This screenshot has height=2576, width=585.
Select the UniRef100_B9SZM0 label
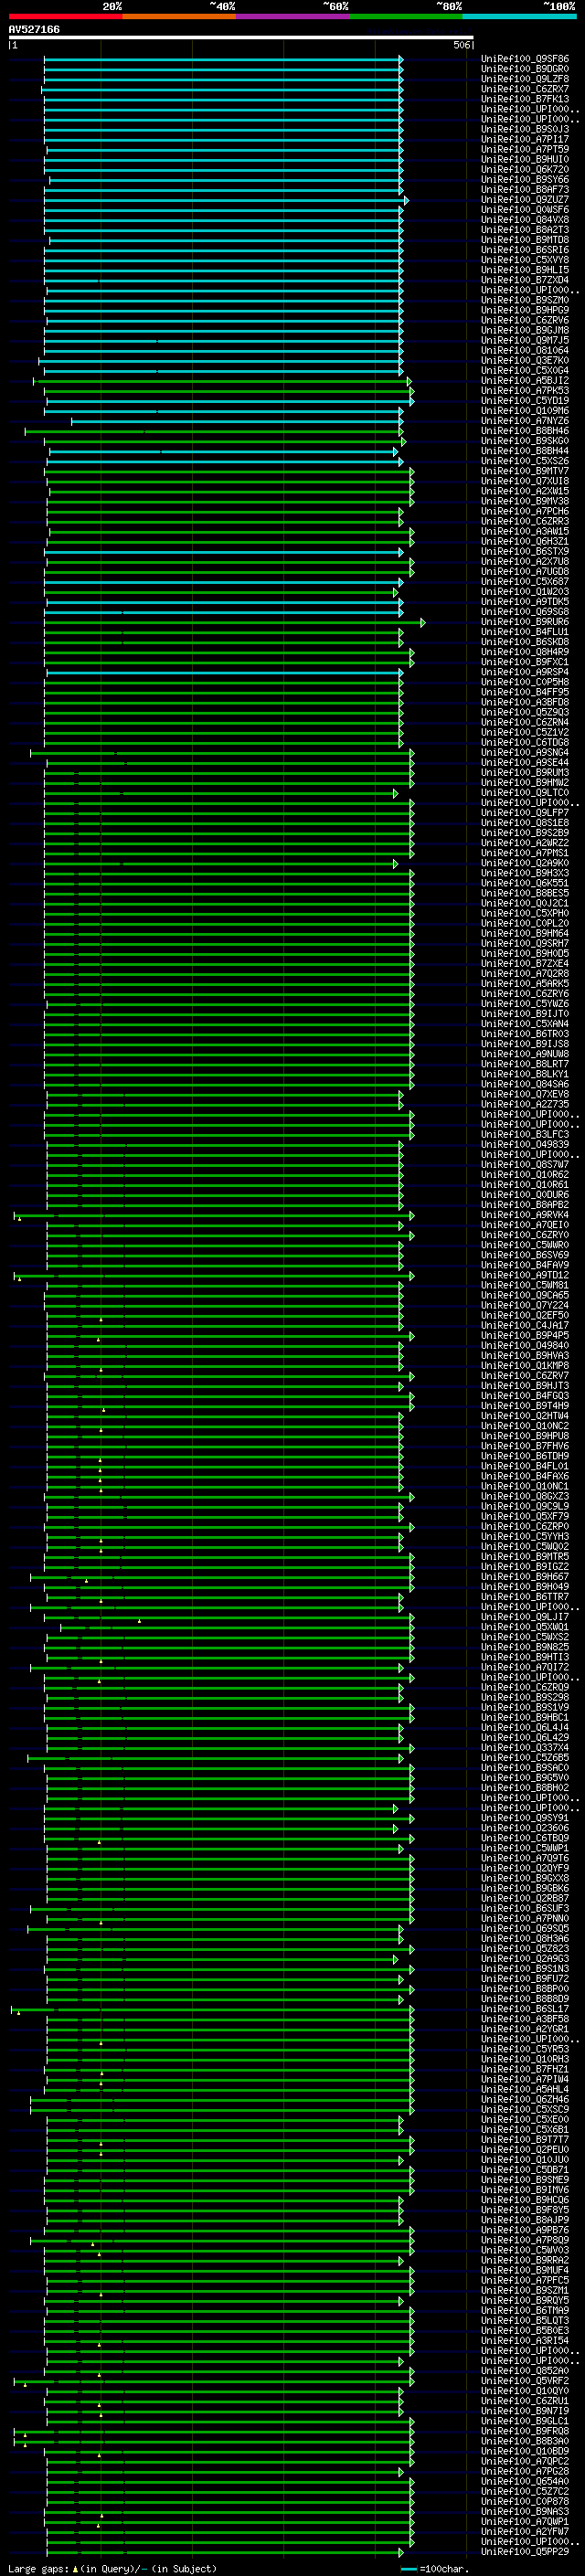point(525,300)
